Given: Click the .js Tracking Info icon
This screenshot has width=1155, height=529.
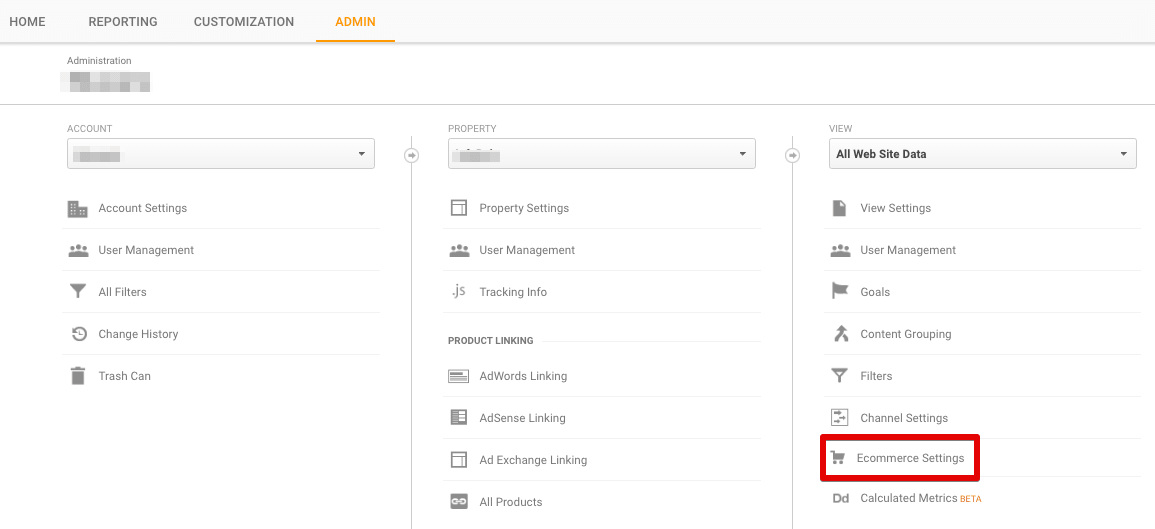Looking at the screenshot, I should pyautogui.click(x=458, y=292).
